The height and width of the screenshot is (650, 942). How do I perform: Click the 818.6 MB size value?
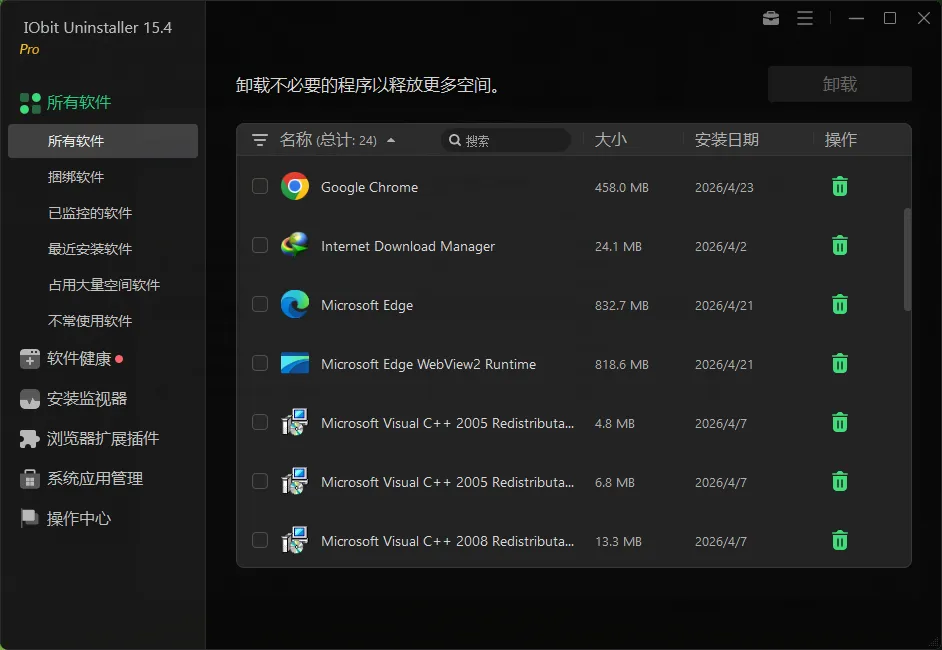point(622,364)
